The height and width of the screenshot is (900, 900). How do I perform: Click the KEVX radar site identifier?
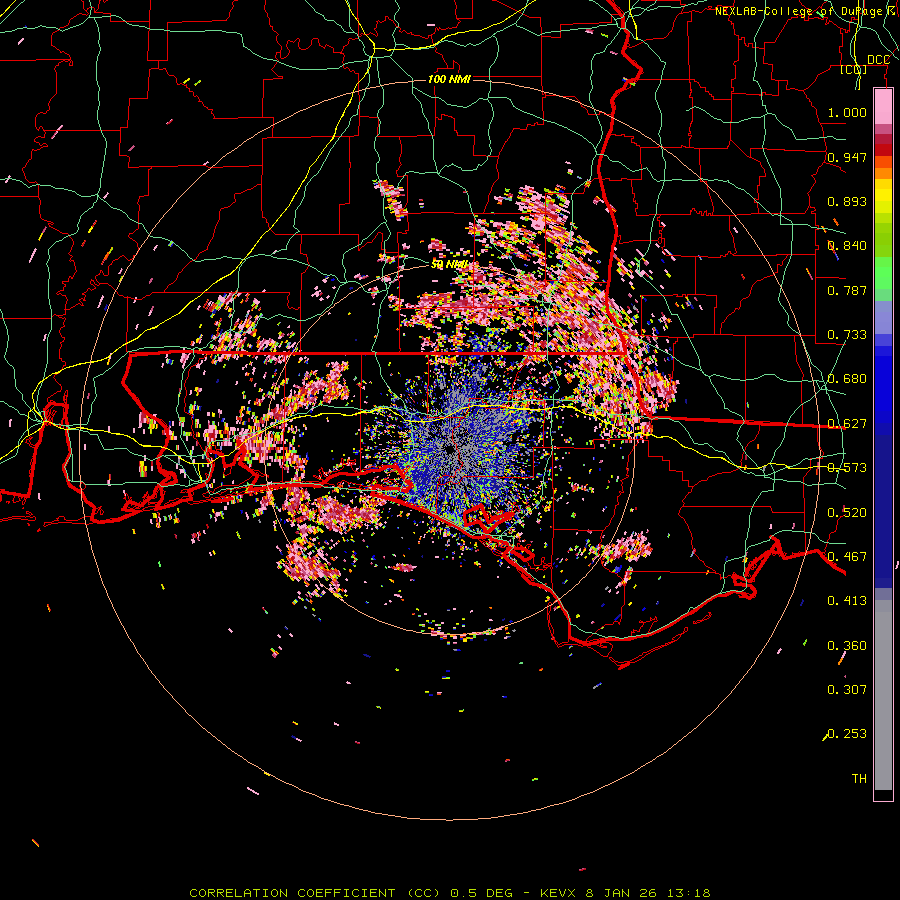click(x=559, y=893)
